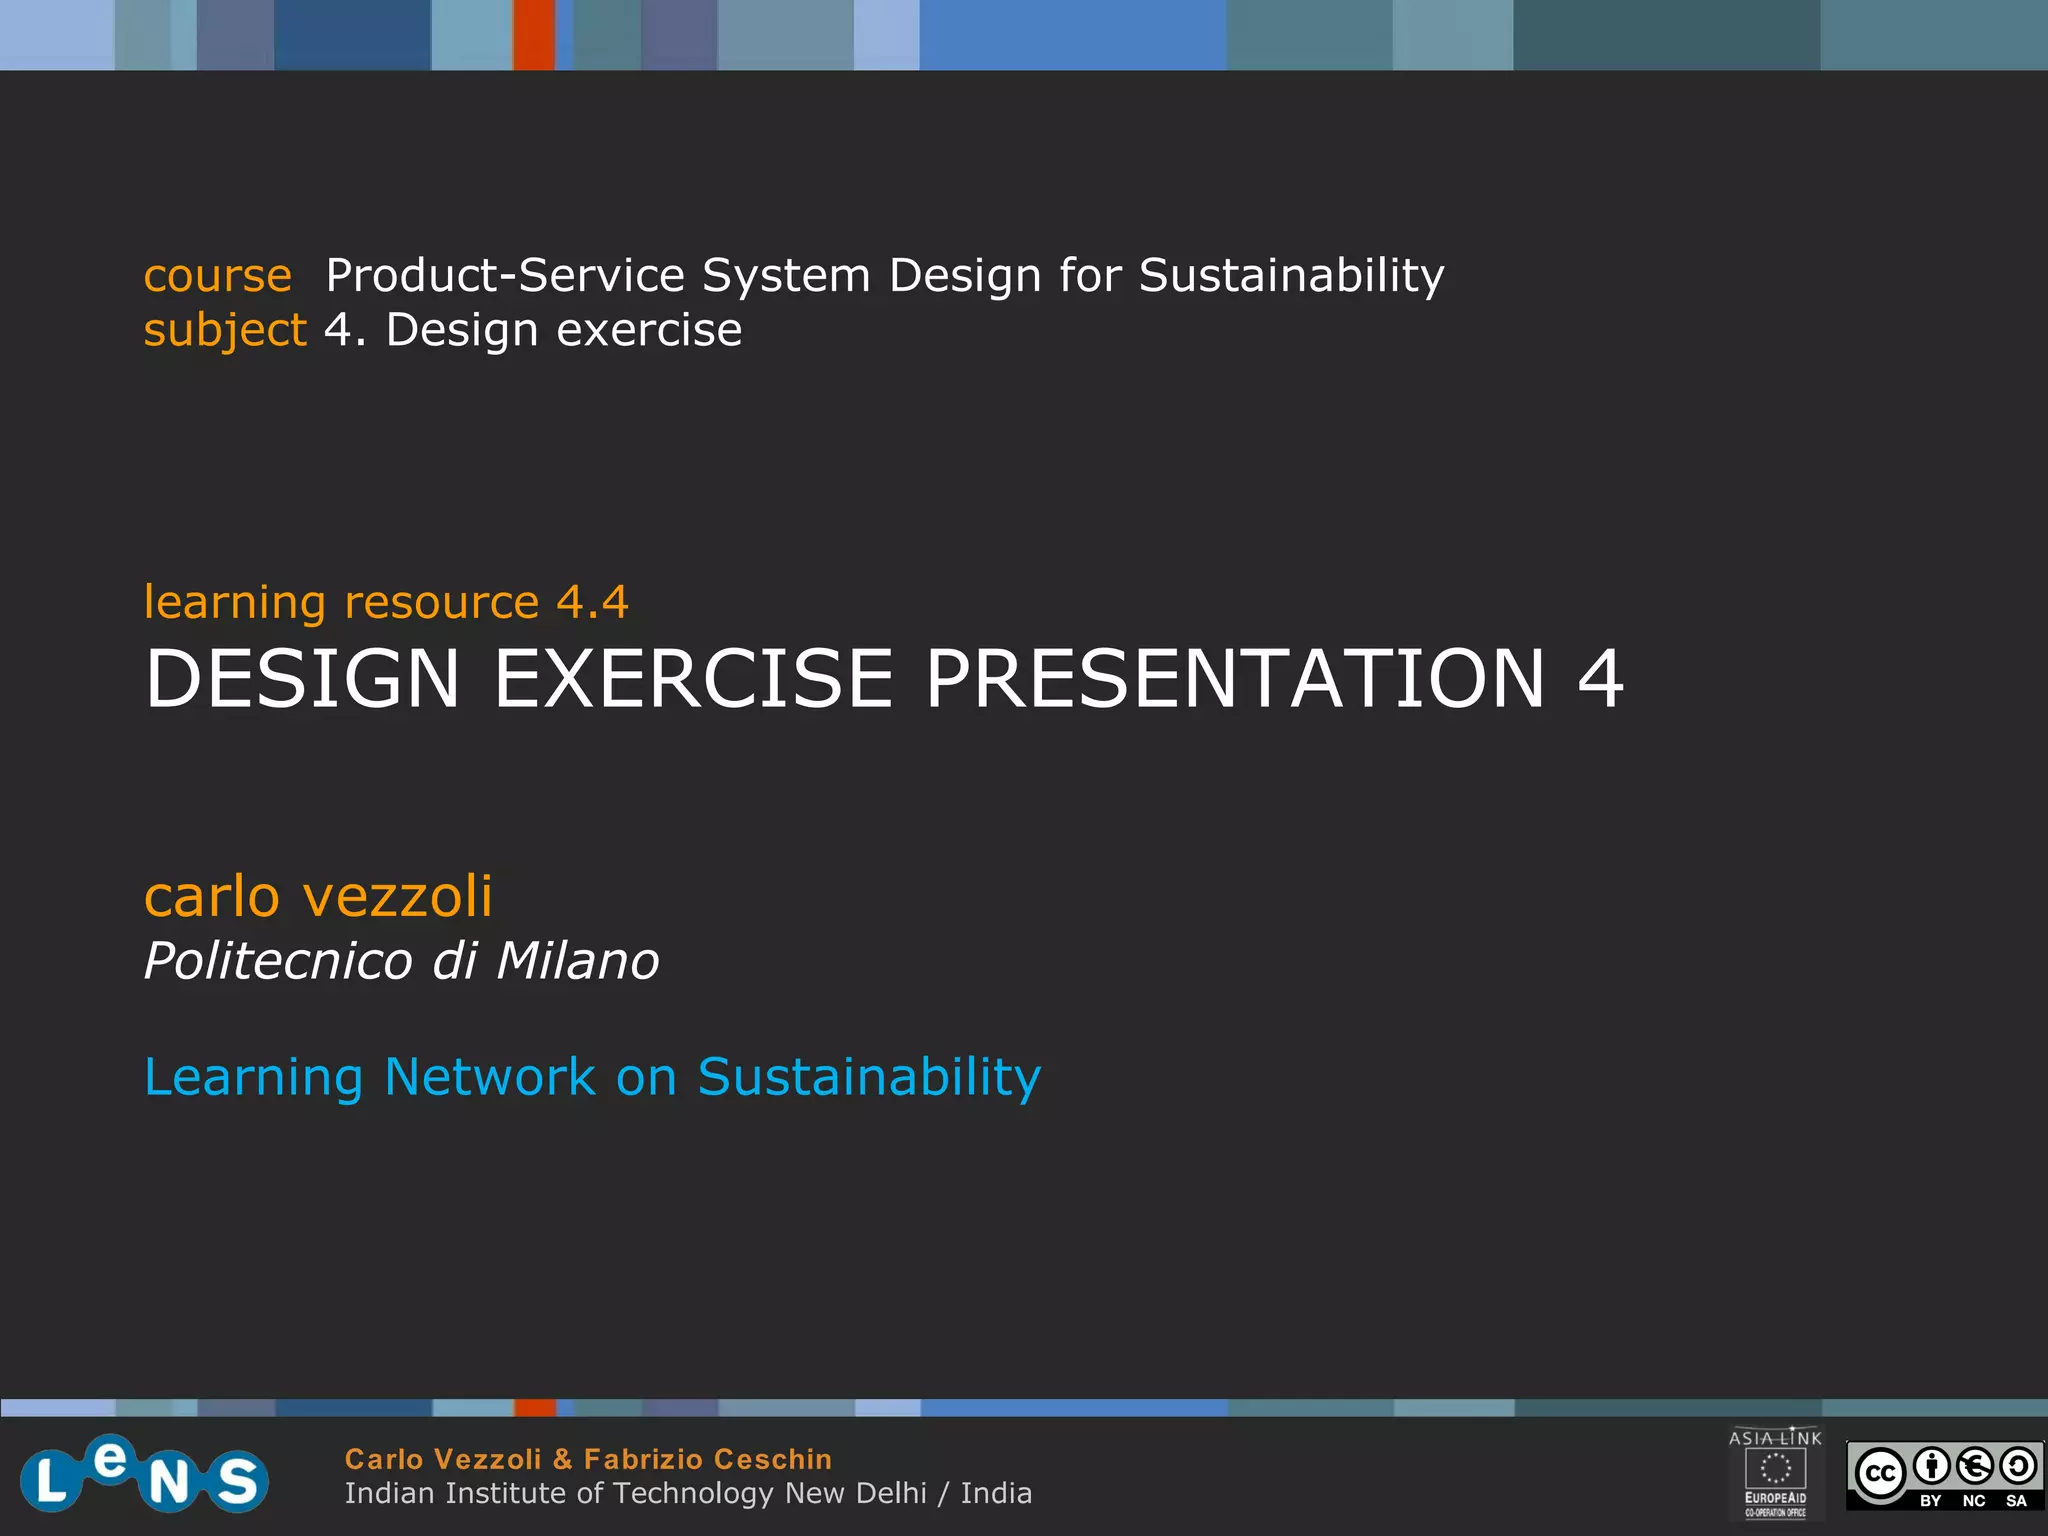Screen dimensions: 2048x1536
Task: Click the red-orange block in top color bar
Action: point(534,35)
